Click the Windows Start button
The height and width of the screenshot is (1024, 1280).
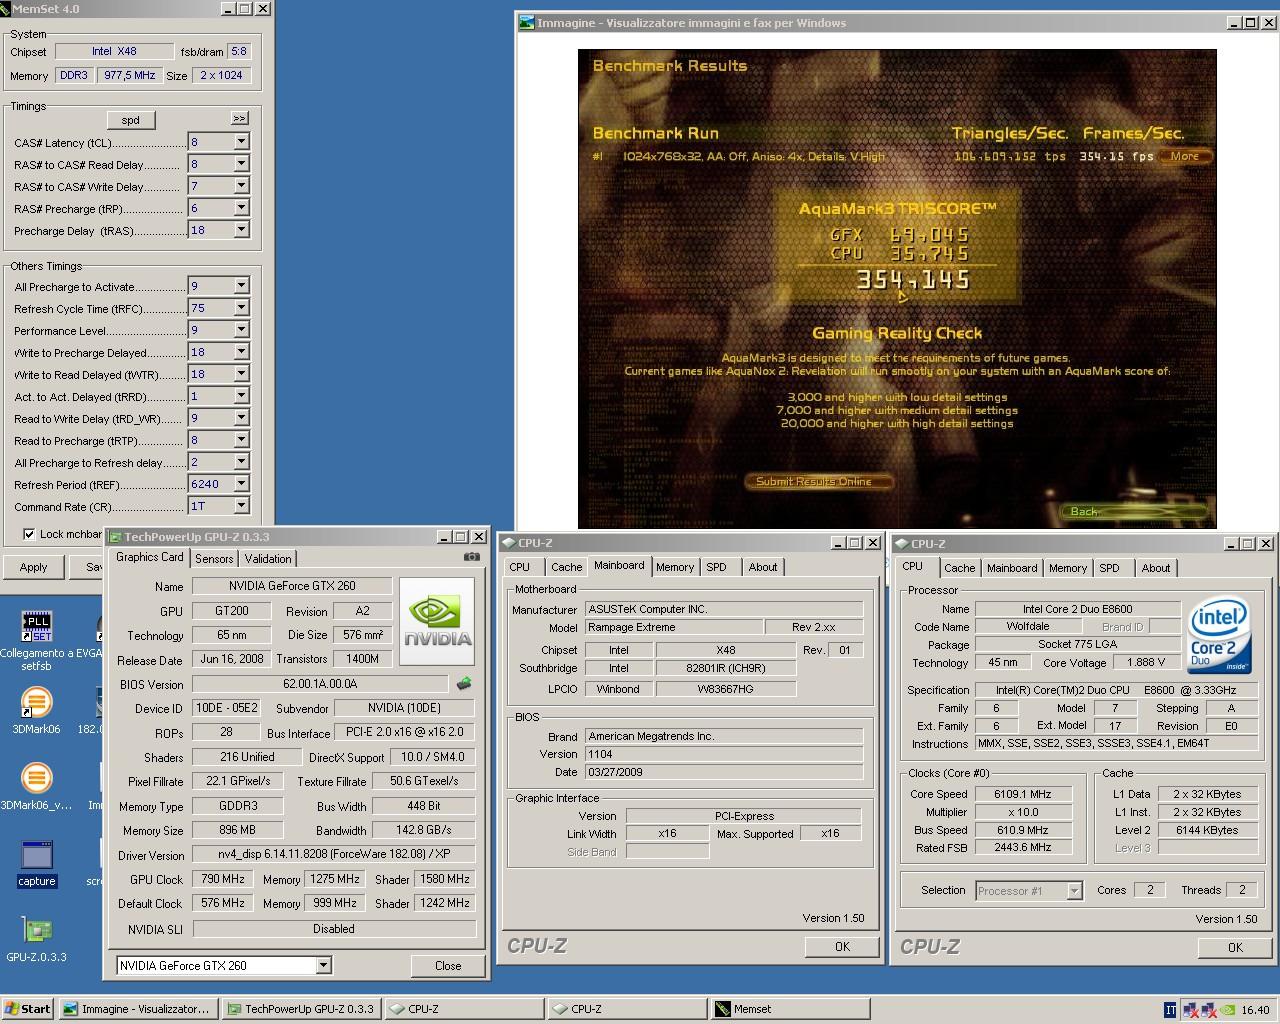(28, 1009)
